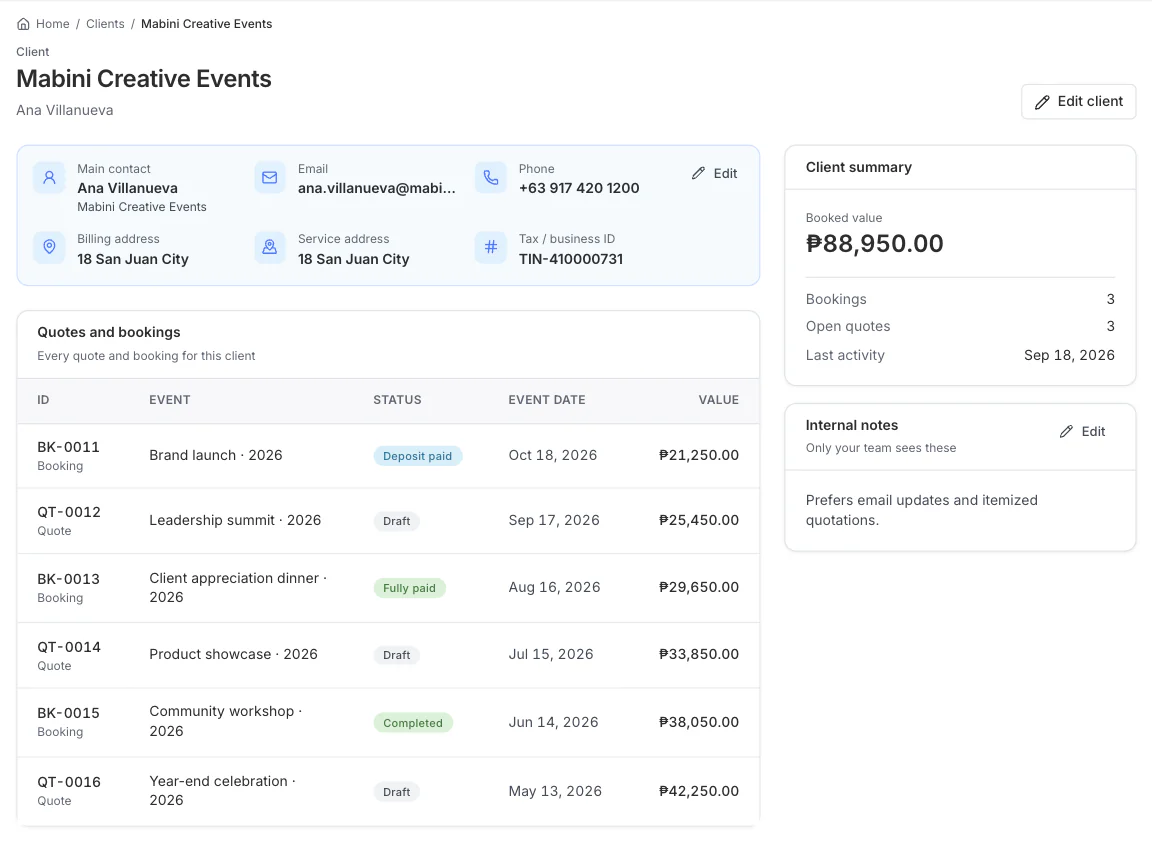Click the truncated email address ana.villanueva@mabi...
Viewport: 1152px width, 842px height.
point(376,188)
